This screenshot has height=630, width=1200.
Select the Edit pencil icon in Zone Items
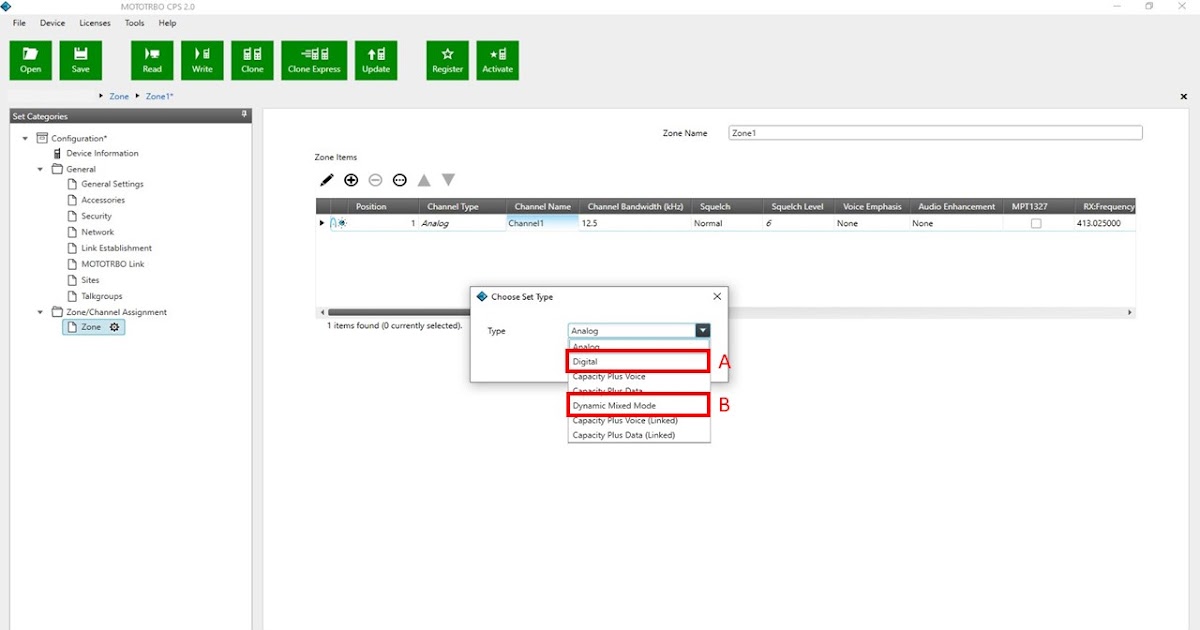click(x=327, y=179)
